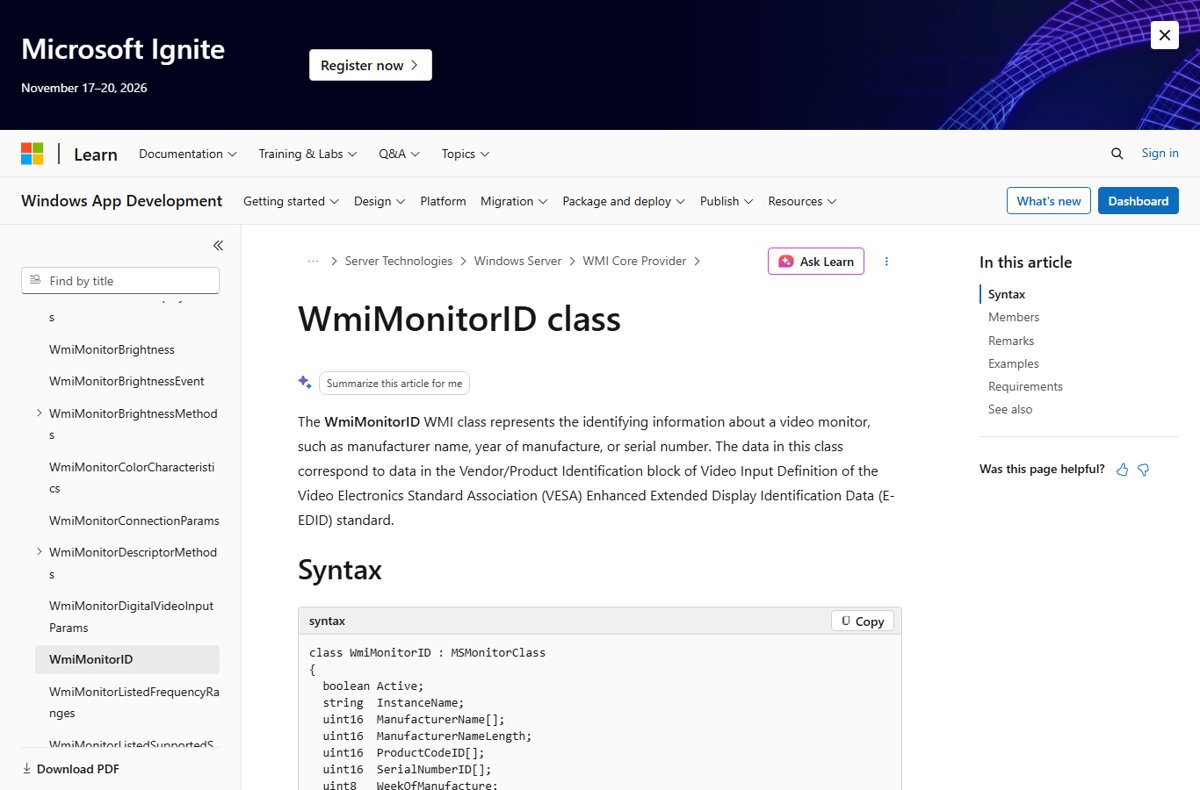Open the Platform menu item
Image resolution: width=1200 pixels, height=790 pixels.
tap(443, 201)
